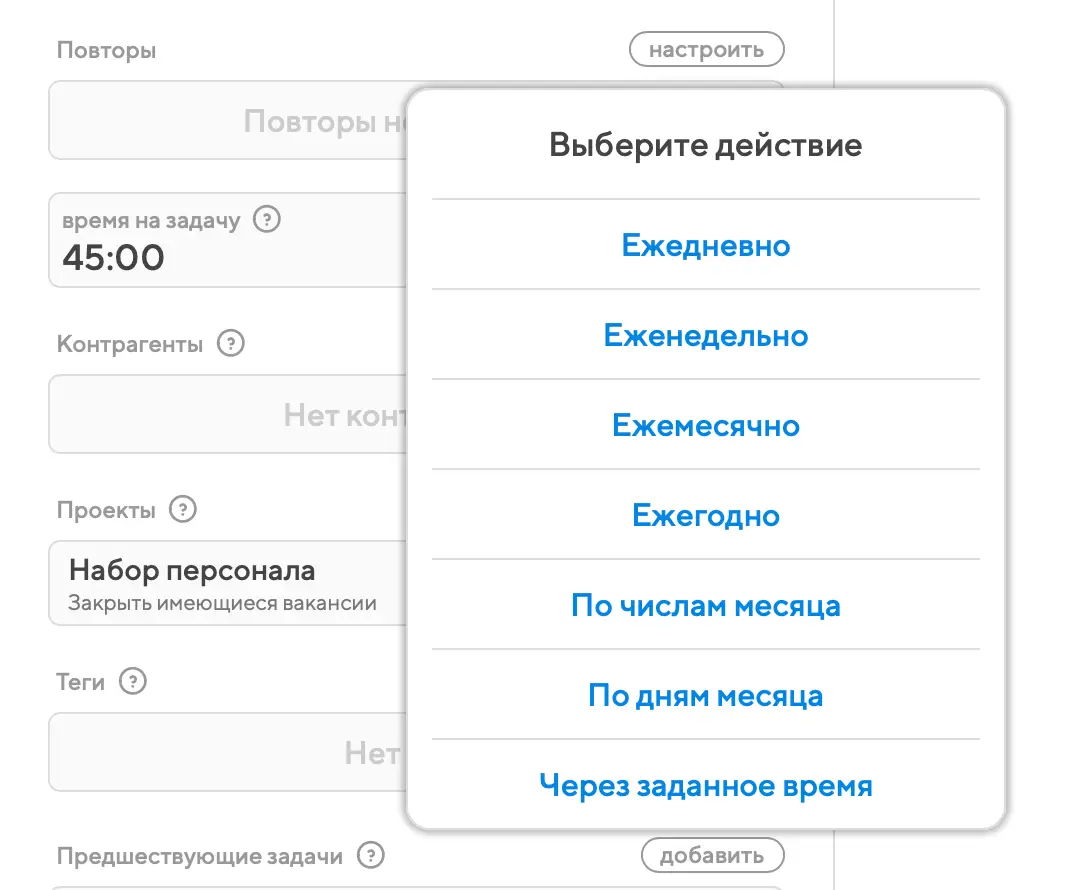
Task: Click help icon next to время на задачу
Action: pos(266,219)
